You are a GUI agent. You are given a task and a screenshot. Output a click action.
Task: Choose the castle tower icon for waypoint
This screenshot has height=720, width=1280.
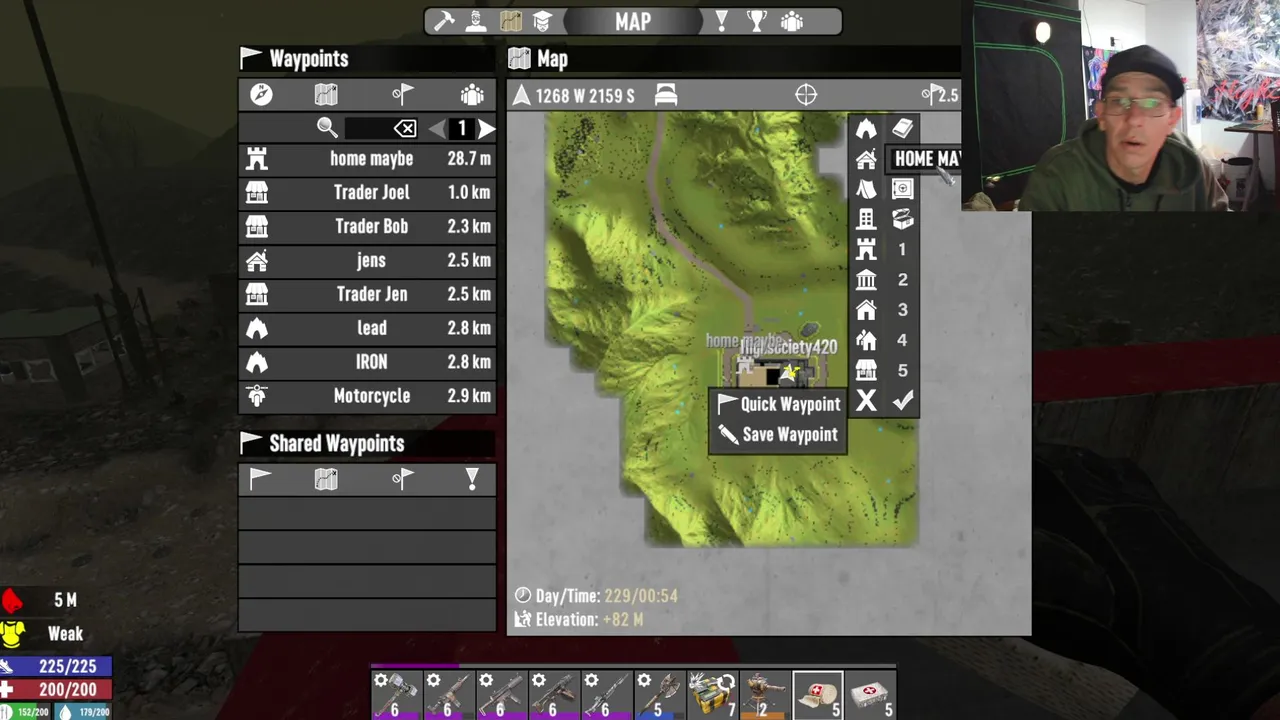pyautogui.click(x=866, y=249)
